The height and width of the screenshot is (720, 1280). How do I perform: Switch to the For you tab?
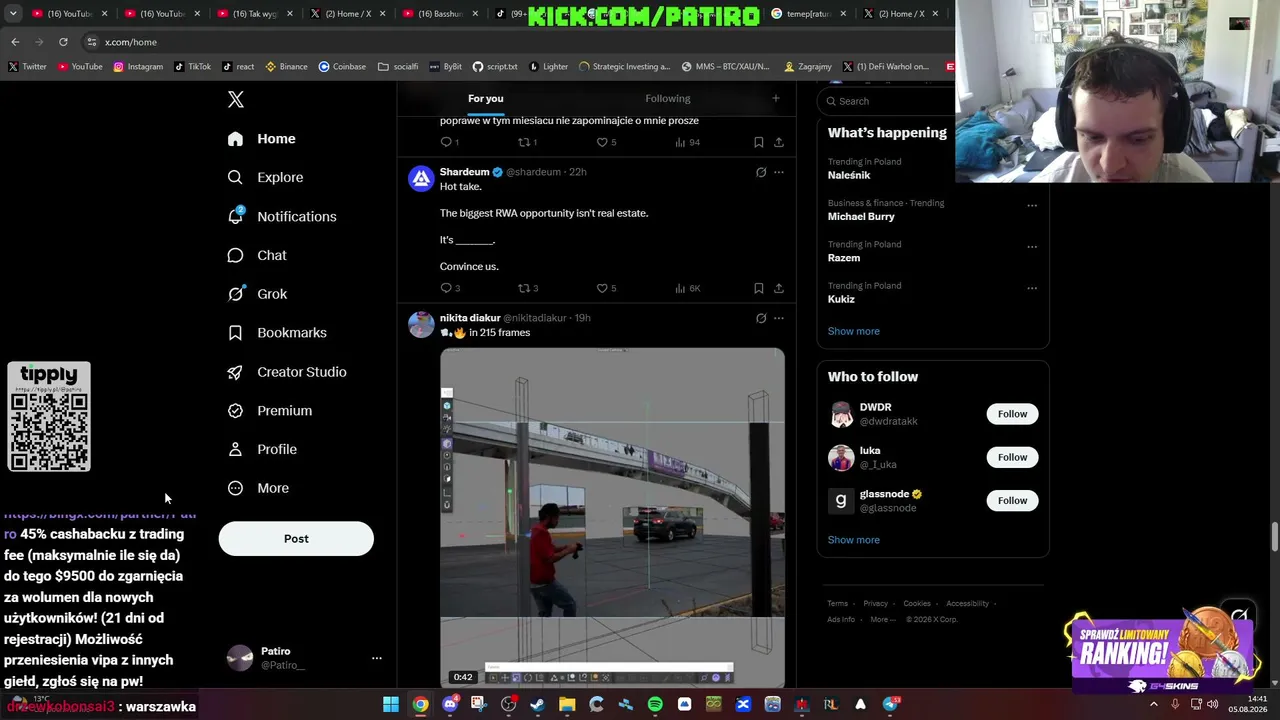pos(486,98)
